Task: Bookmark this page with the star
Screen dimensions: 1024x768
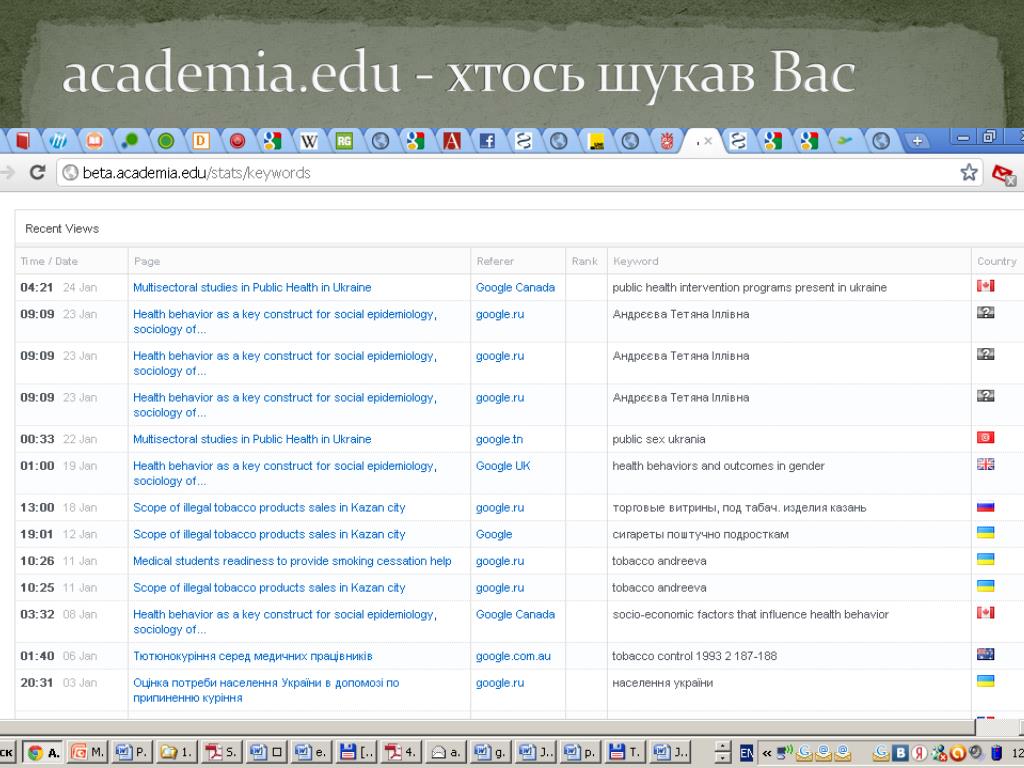Action: click(968, 172)
